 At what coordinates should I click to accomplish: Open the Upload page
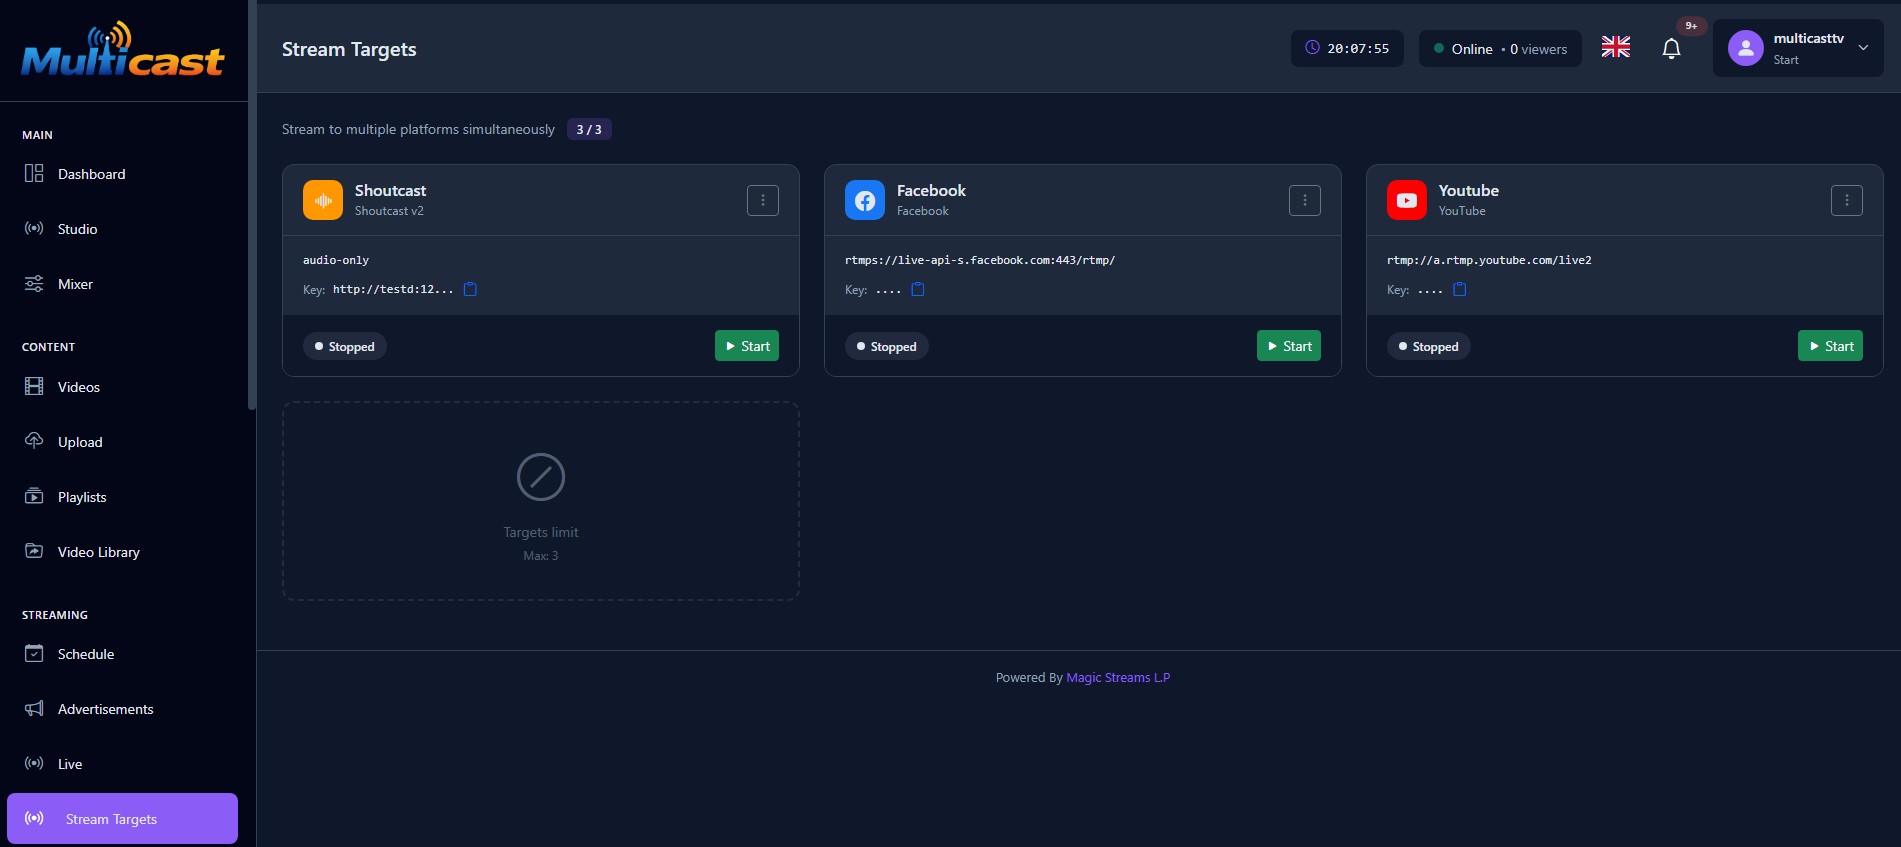(x=123, y=442)
